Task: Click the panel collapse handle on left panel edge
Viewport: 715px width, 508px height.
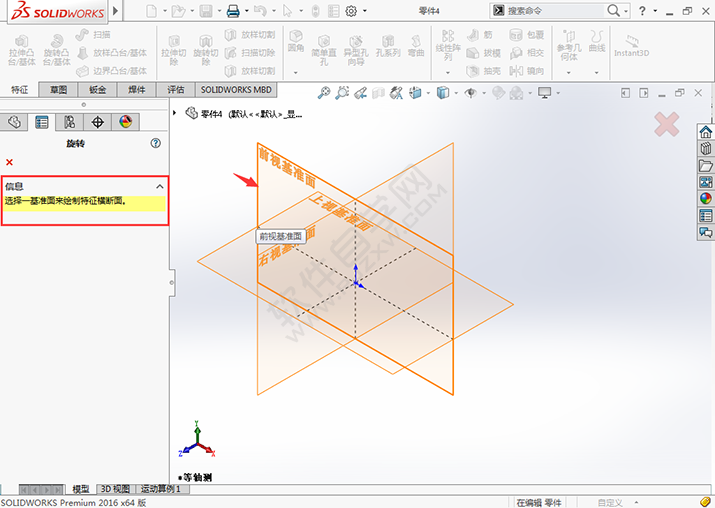Action: click(172, 283)
